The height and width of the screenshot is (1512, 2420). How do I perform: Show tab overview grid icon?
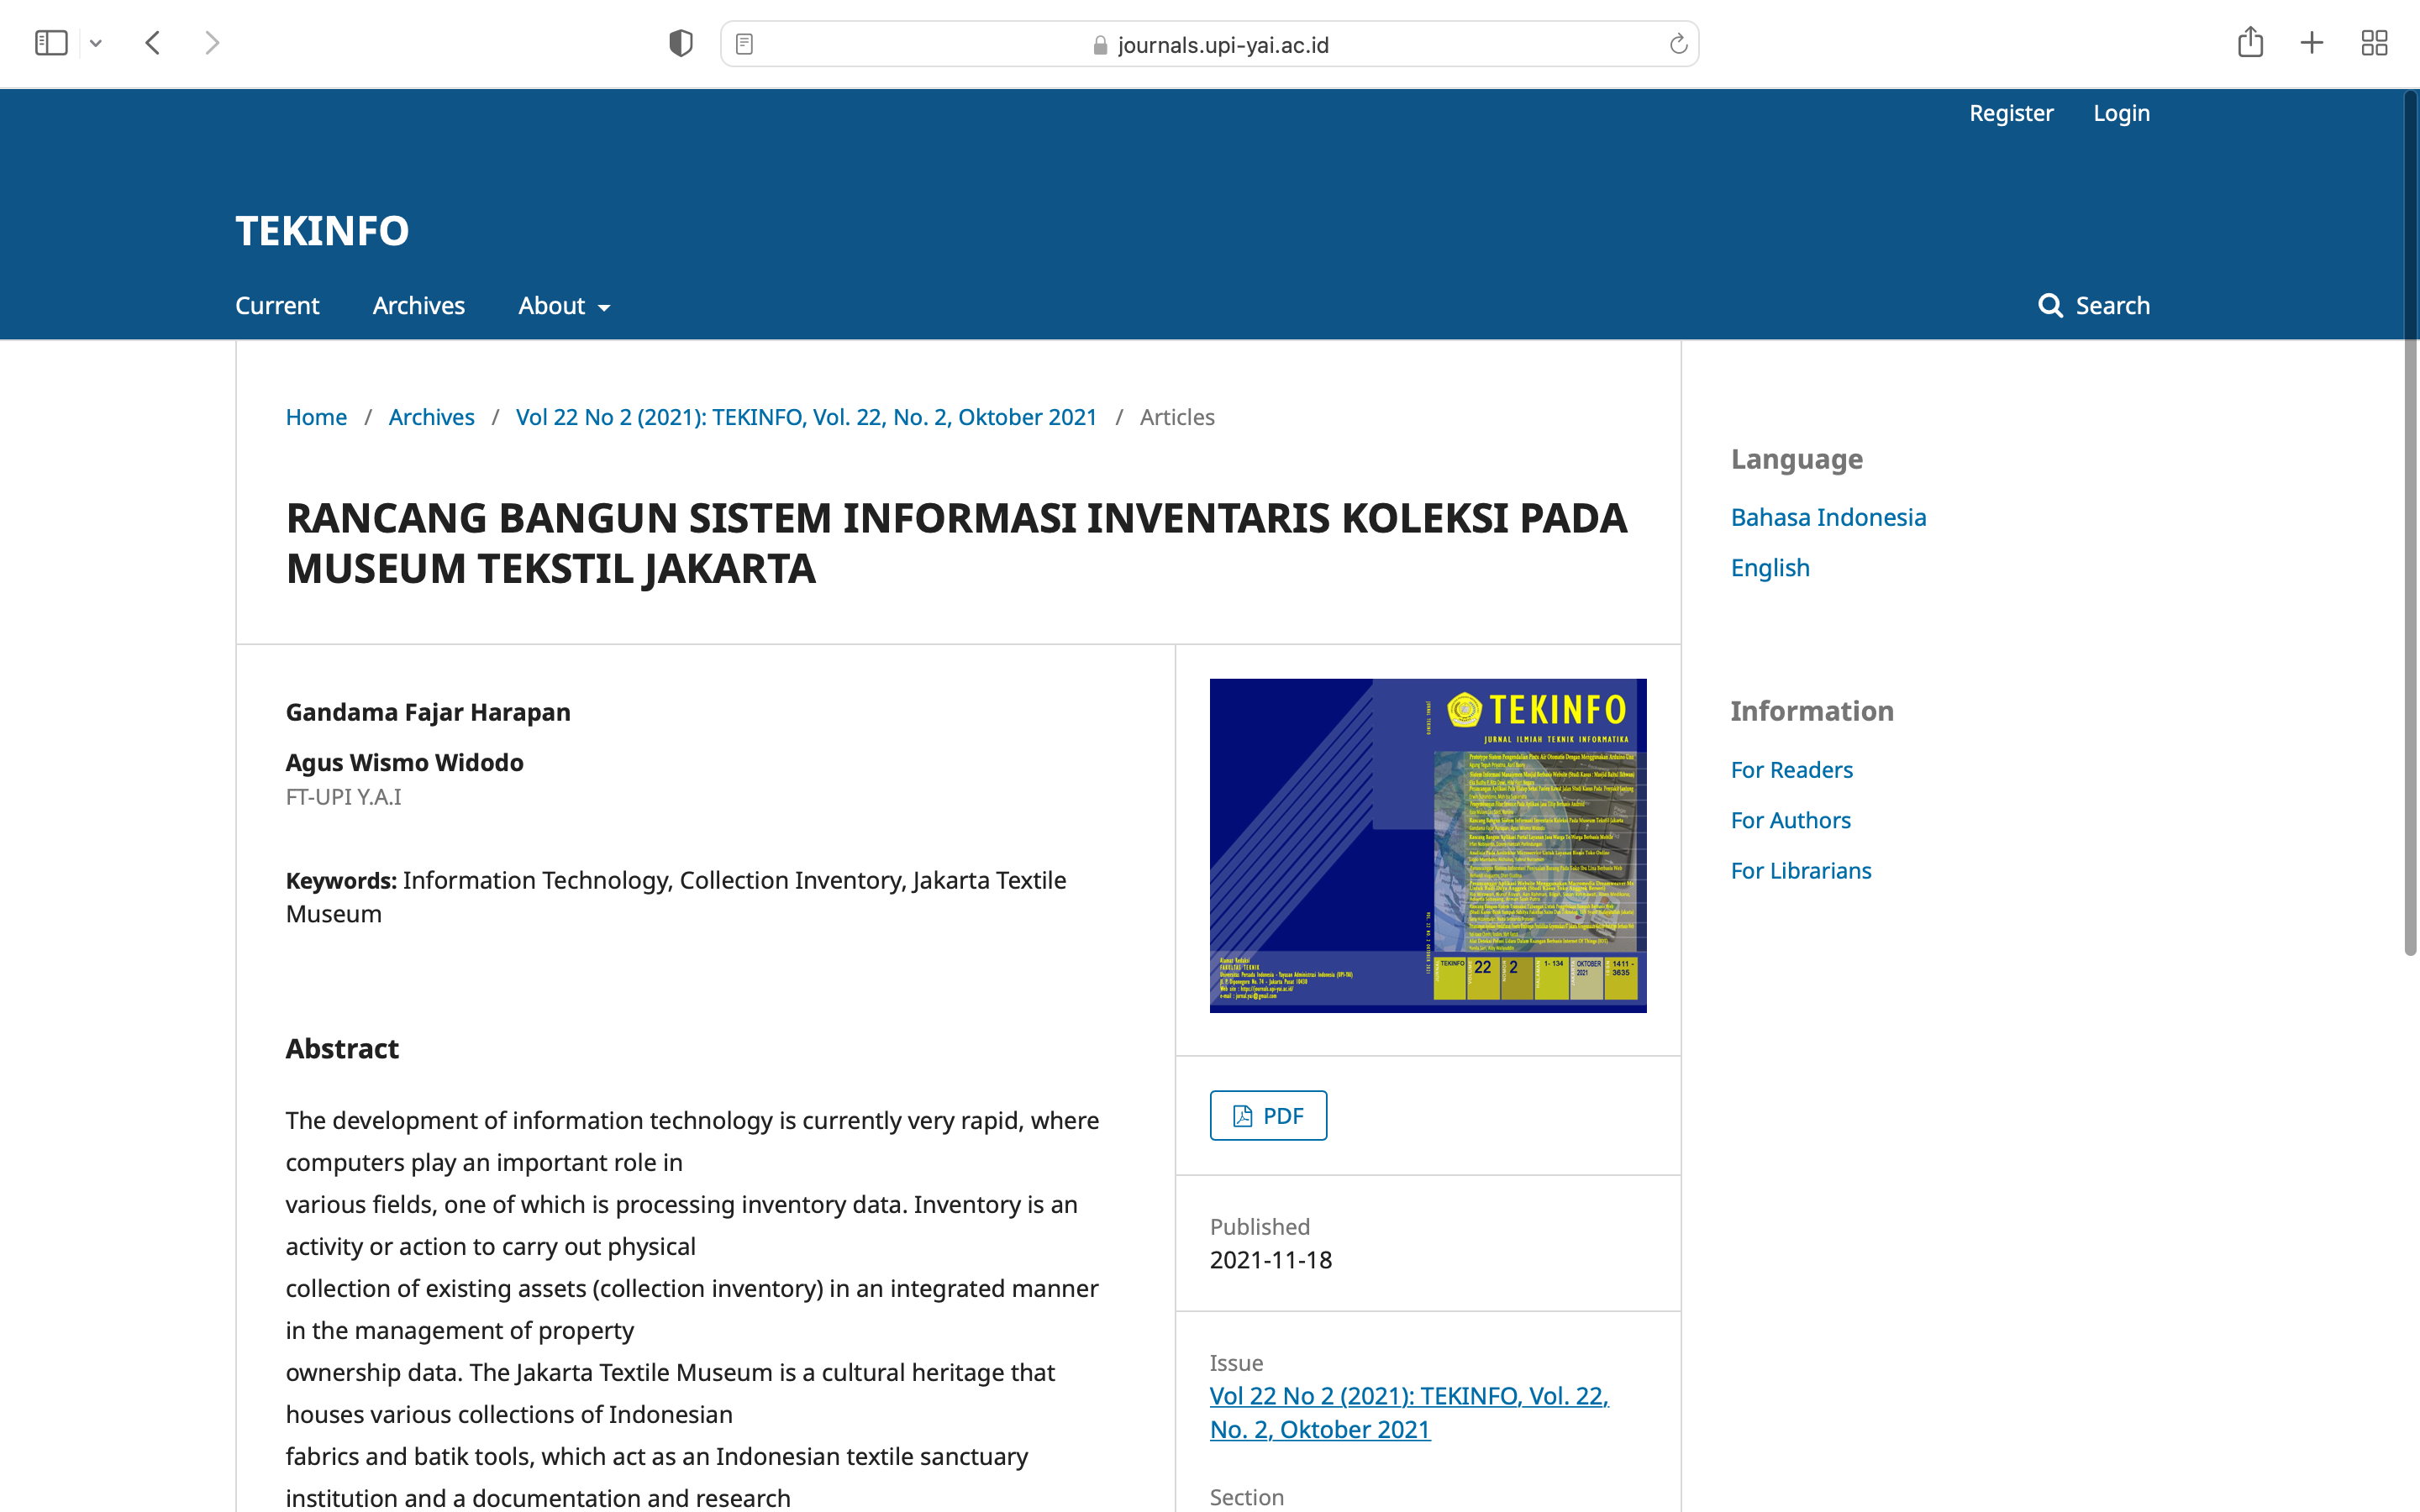[x=2374, y=43]
